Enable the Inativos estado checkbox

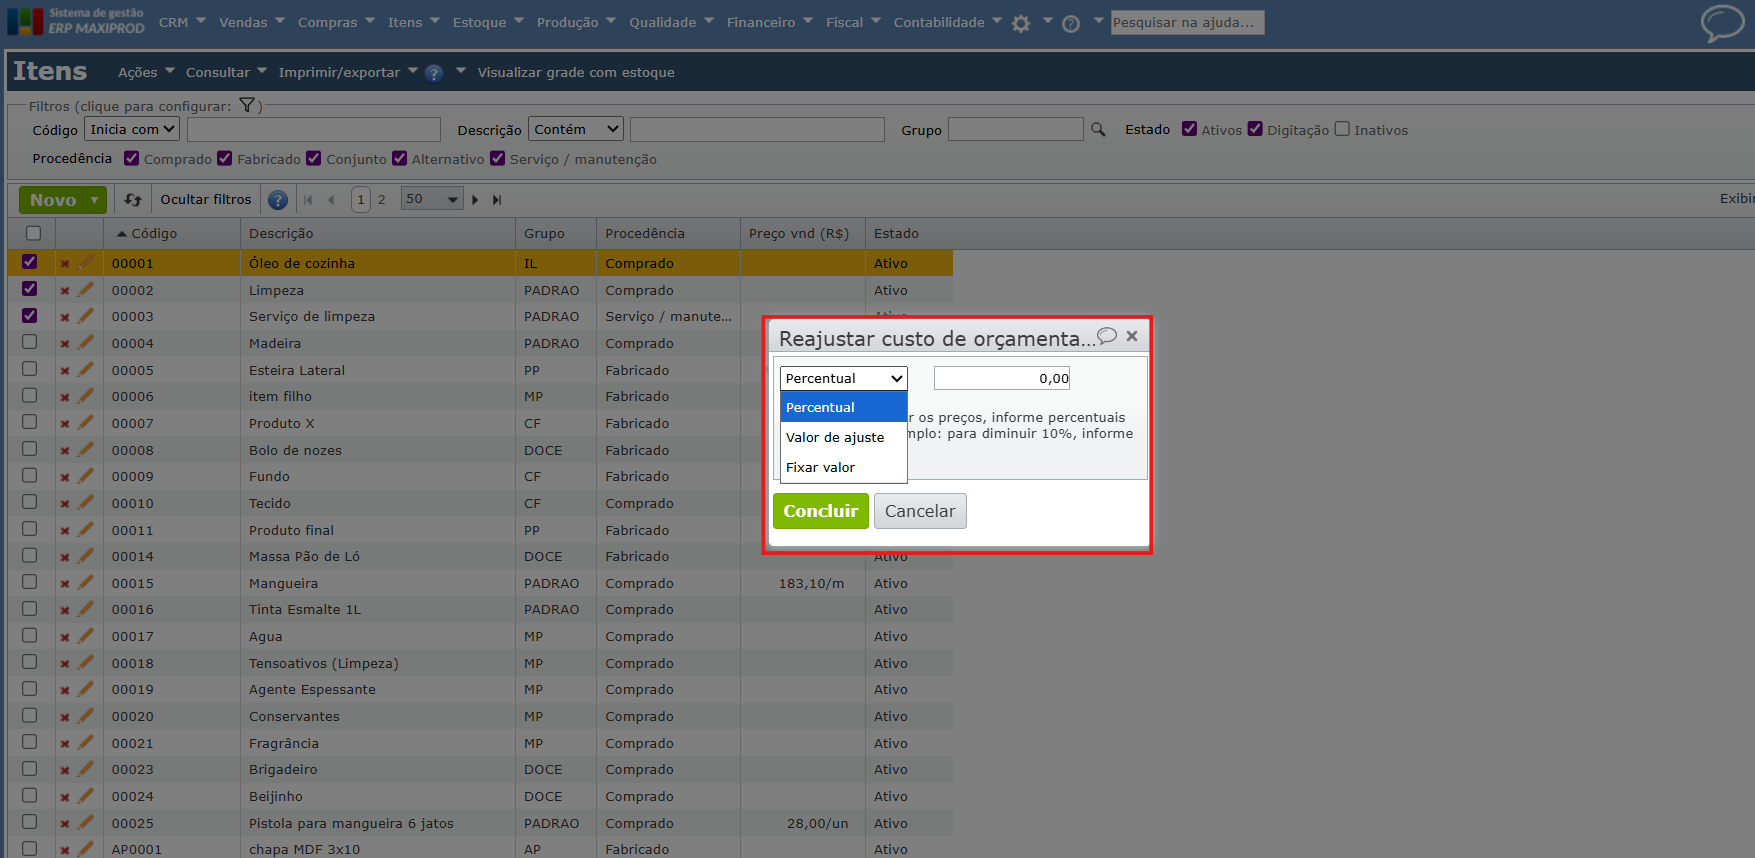(1342, 129)
